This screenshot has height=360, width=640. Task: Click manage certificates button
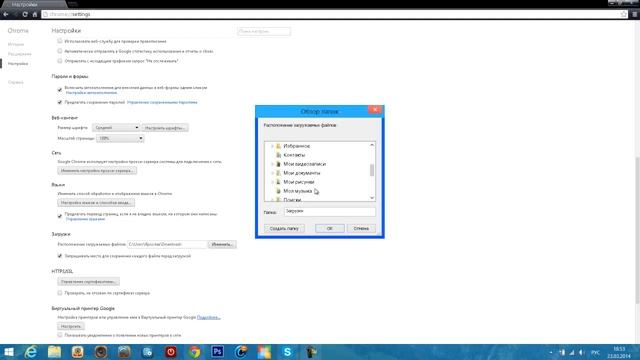click(89, 282)
